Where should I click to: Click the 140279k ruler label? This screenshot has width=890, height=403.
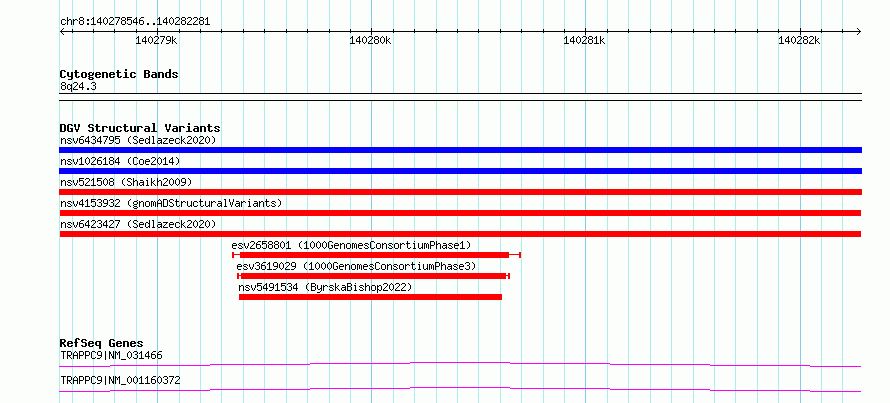click(x=157, y=41)
